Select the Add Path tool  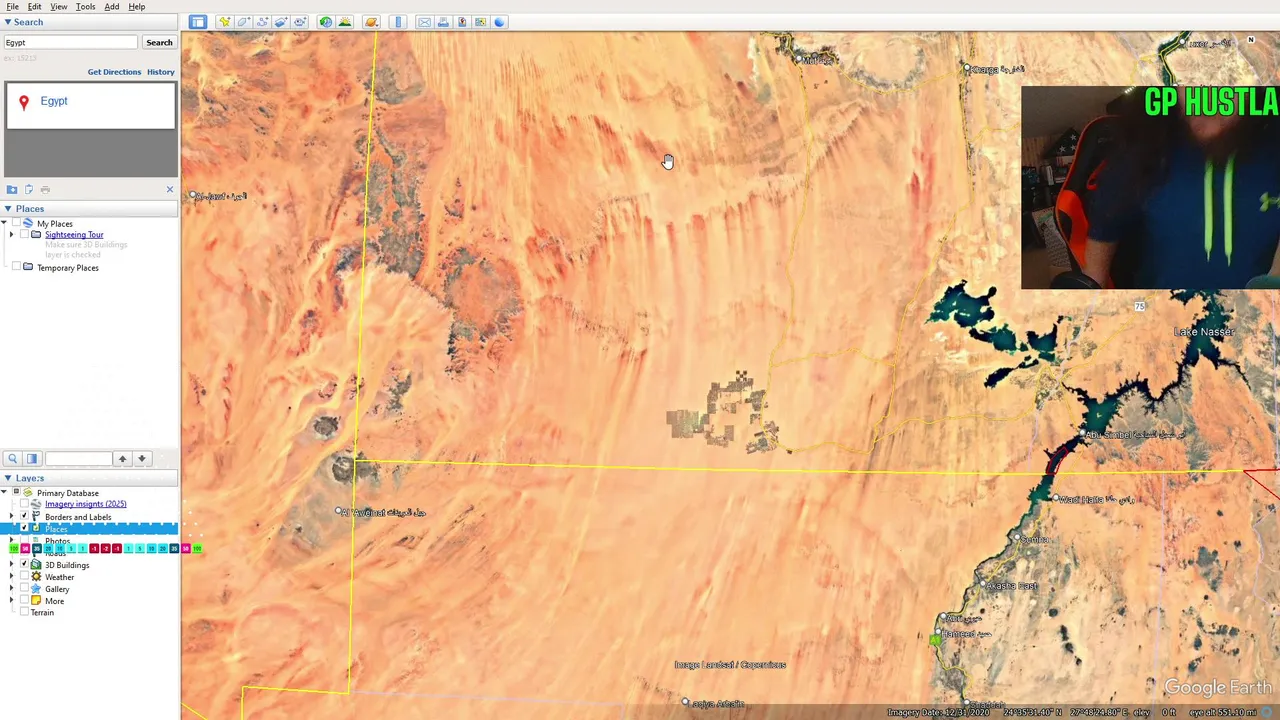coord(262,22)
